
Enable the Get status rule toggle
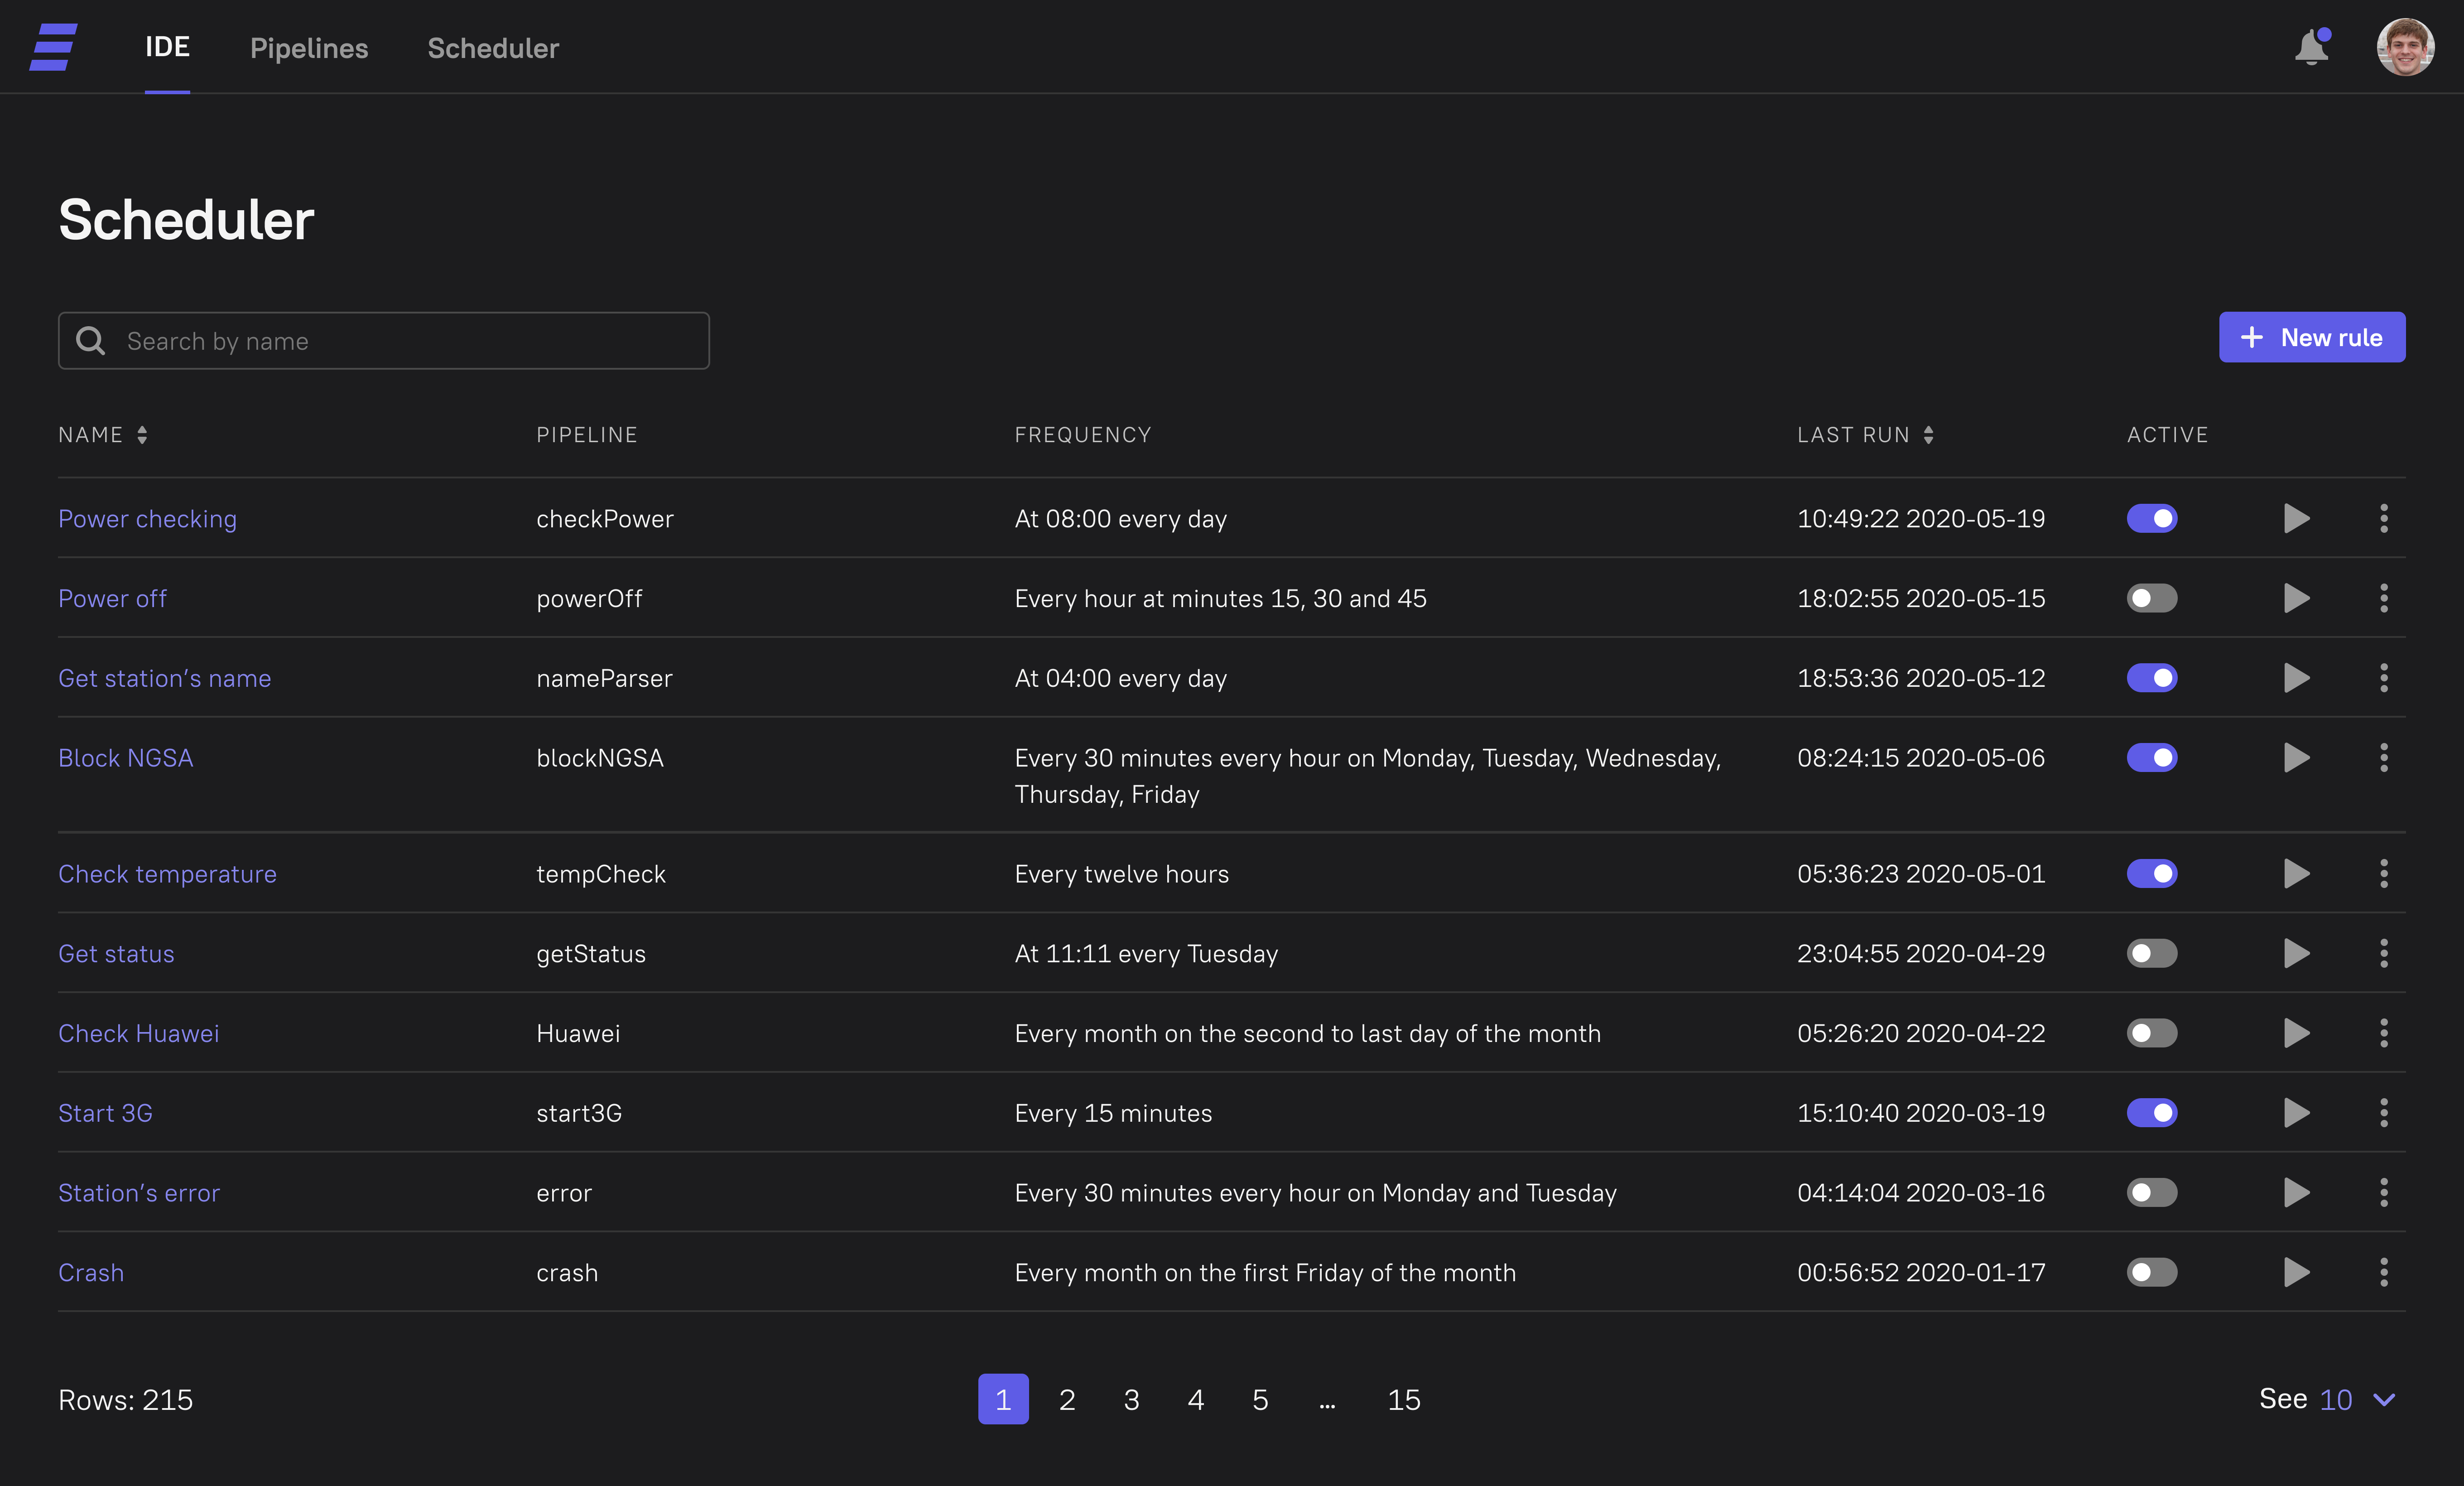click(2152, 953)
